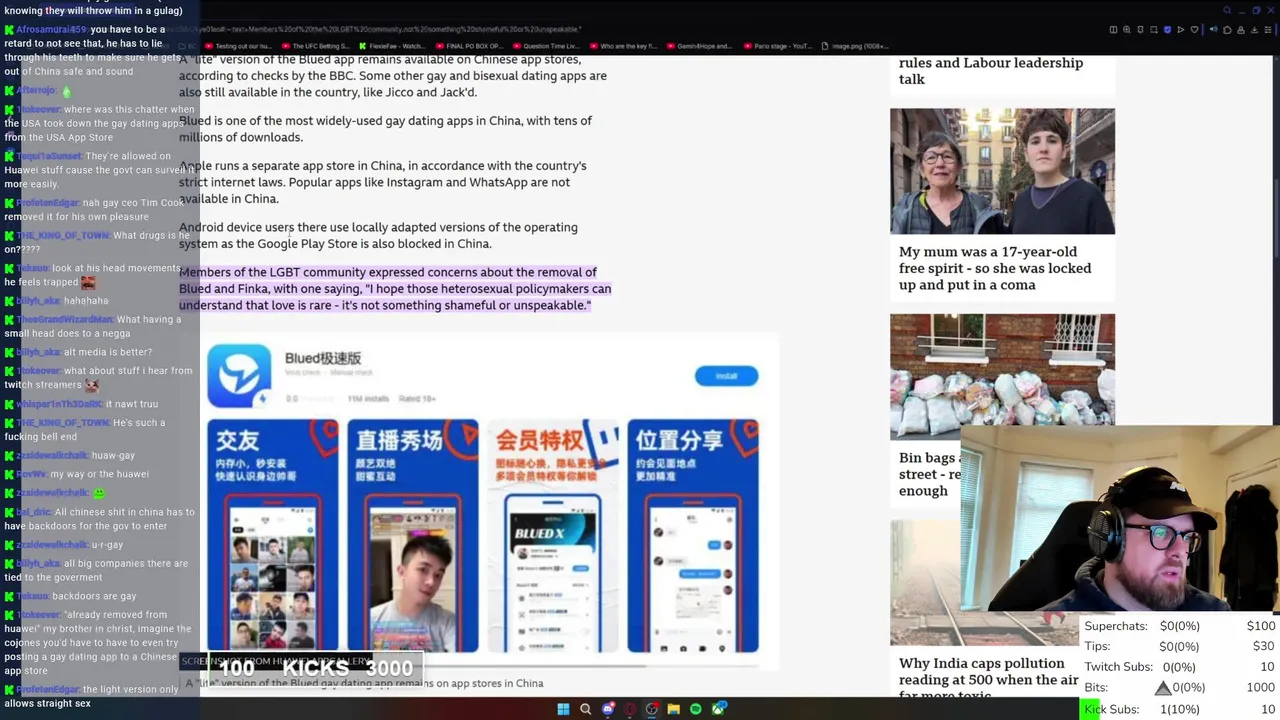The image size is (1280, 720).
Task: Click the 'Twitch Subs:' overlay label
Action: 1120,667
